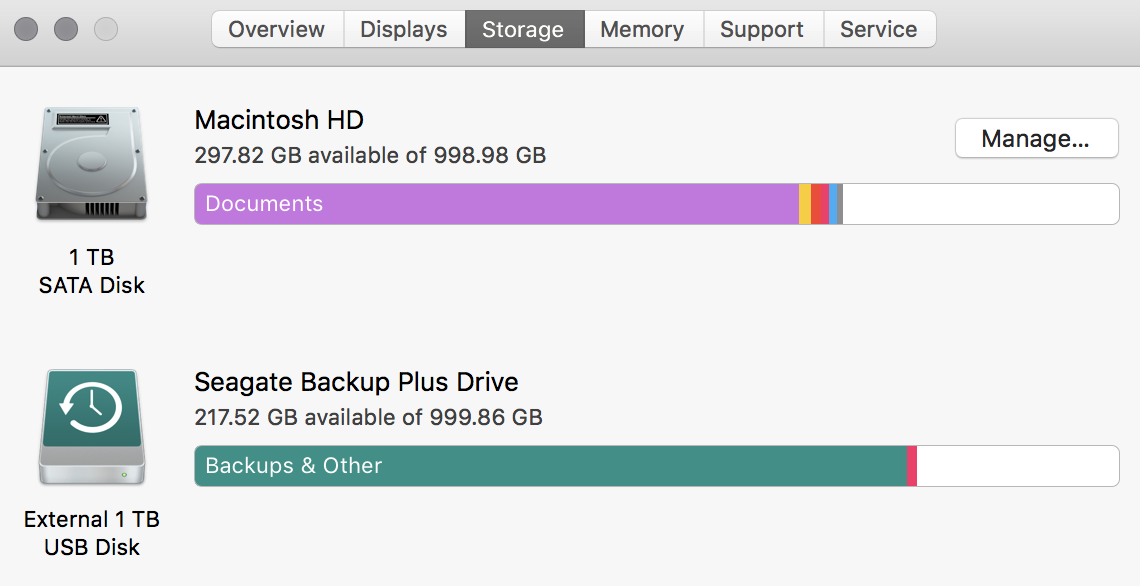Image resolution: width=1140 pixels, height=586 pixels.
Task: Click the free space in Macintosh HD bar
Action: pos(981,204)
